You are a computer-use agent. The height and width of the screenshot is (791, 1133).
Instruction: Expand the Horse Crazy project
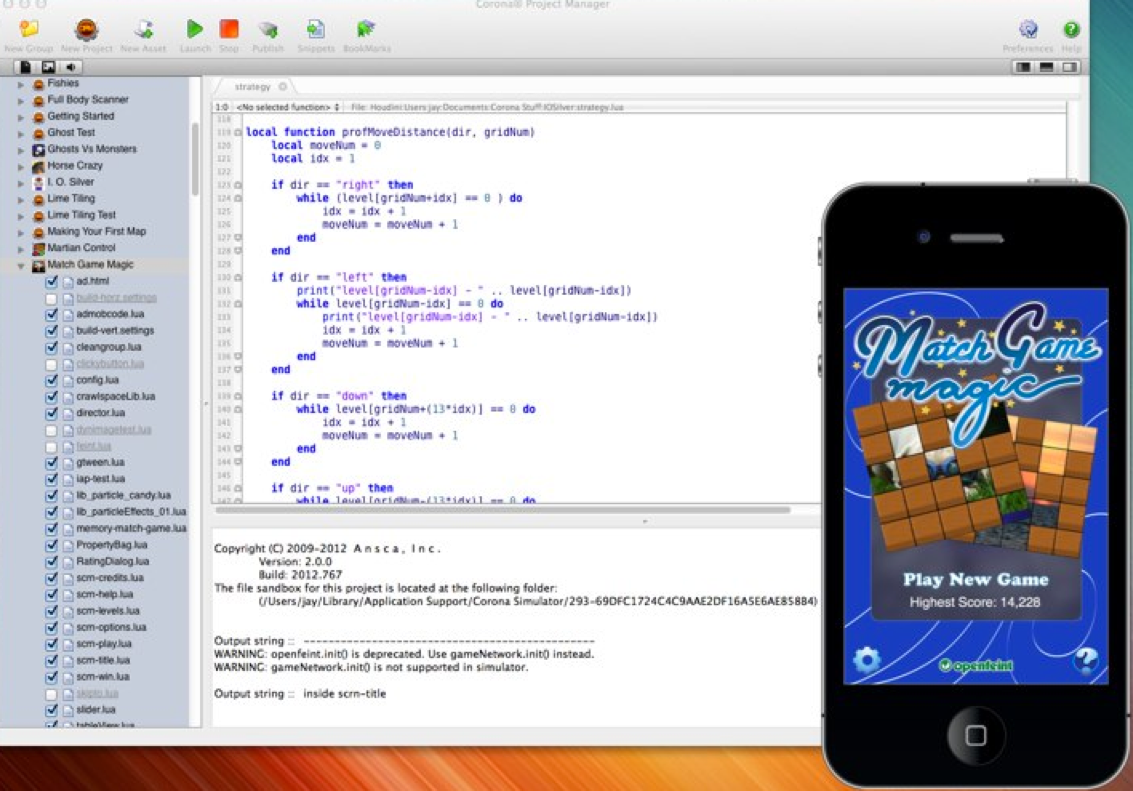click(21, 167)
